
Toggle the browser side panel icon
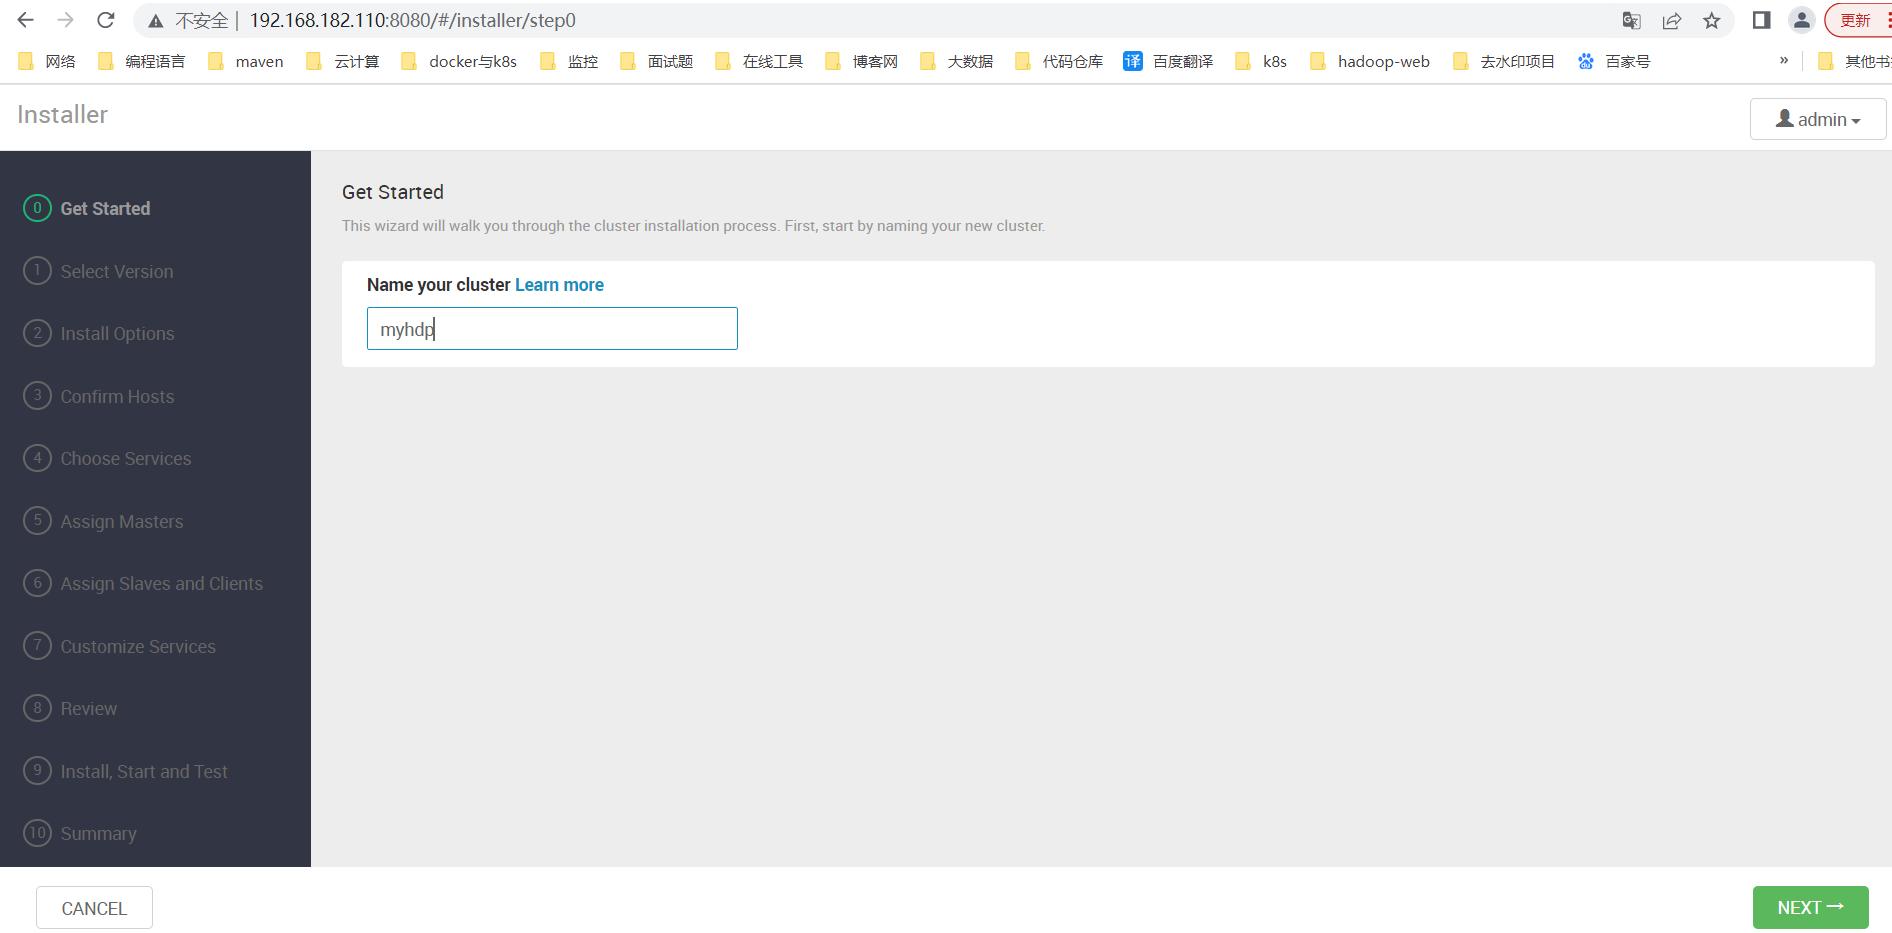[x=1761, y=20]
